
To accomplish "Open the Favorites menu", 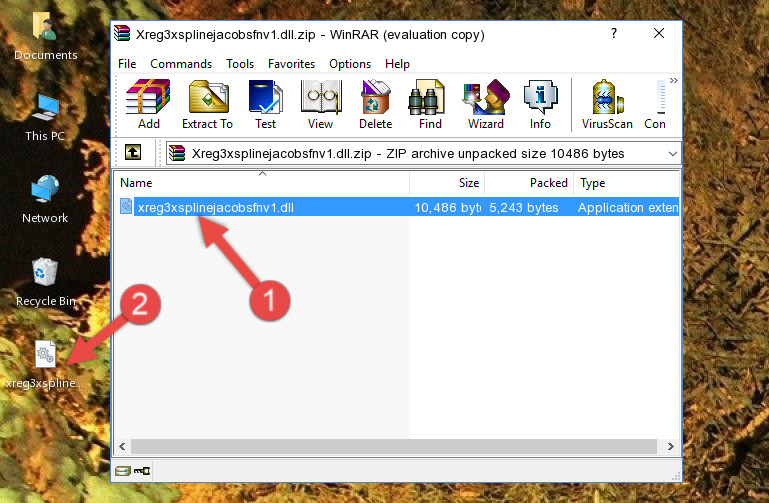I will tap(291, 64).
